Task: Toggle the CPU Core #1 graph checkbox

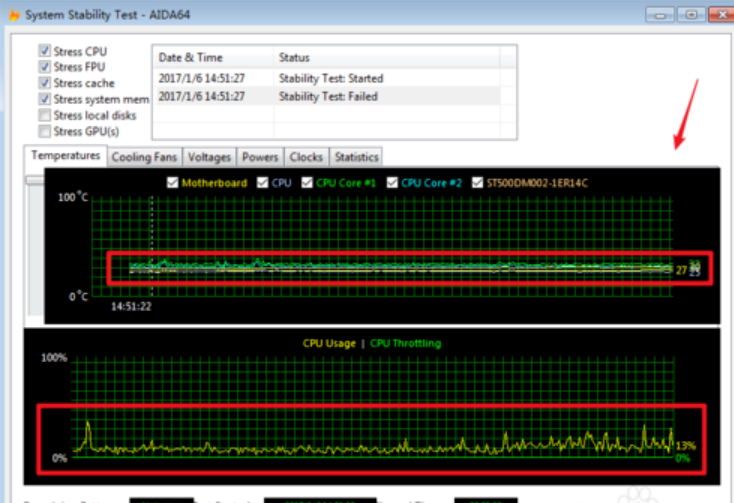Action: (x=308, y=183)
